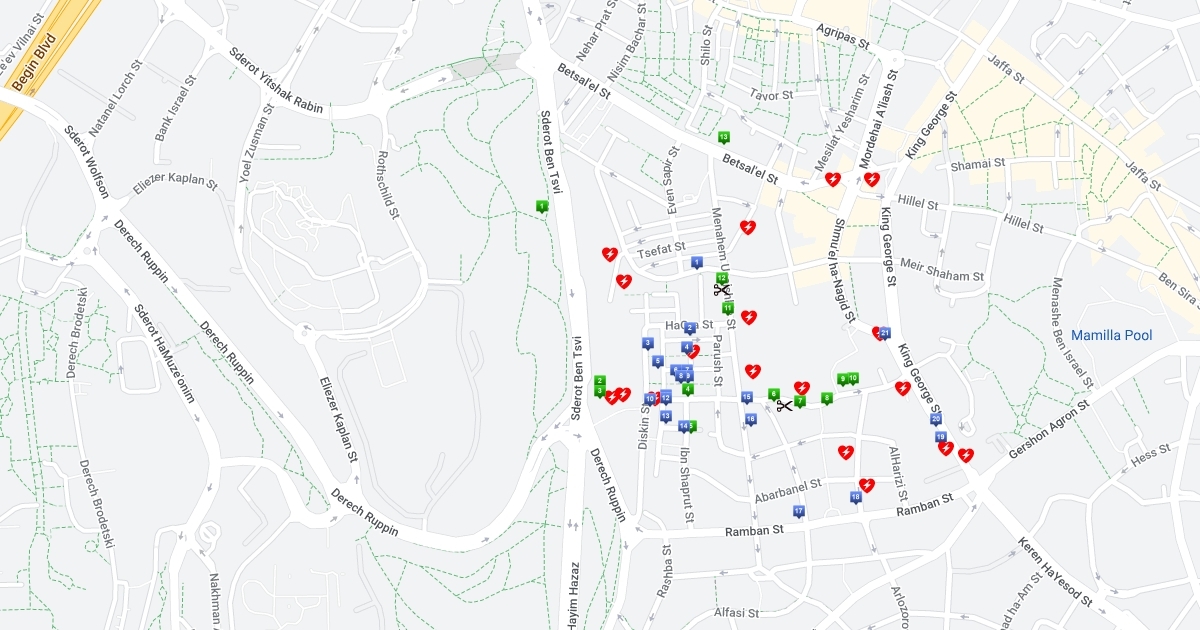Screen dimensions: 1200x630
Task: Click AED heart marker above green marker 7
Action: coord(802,388)
